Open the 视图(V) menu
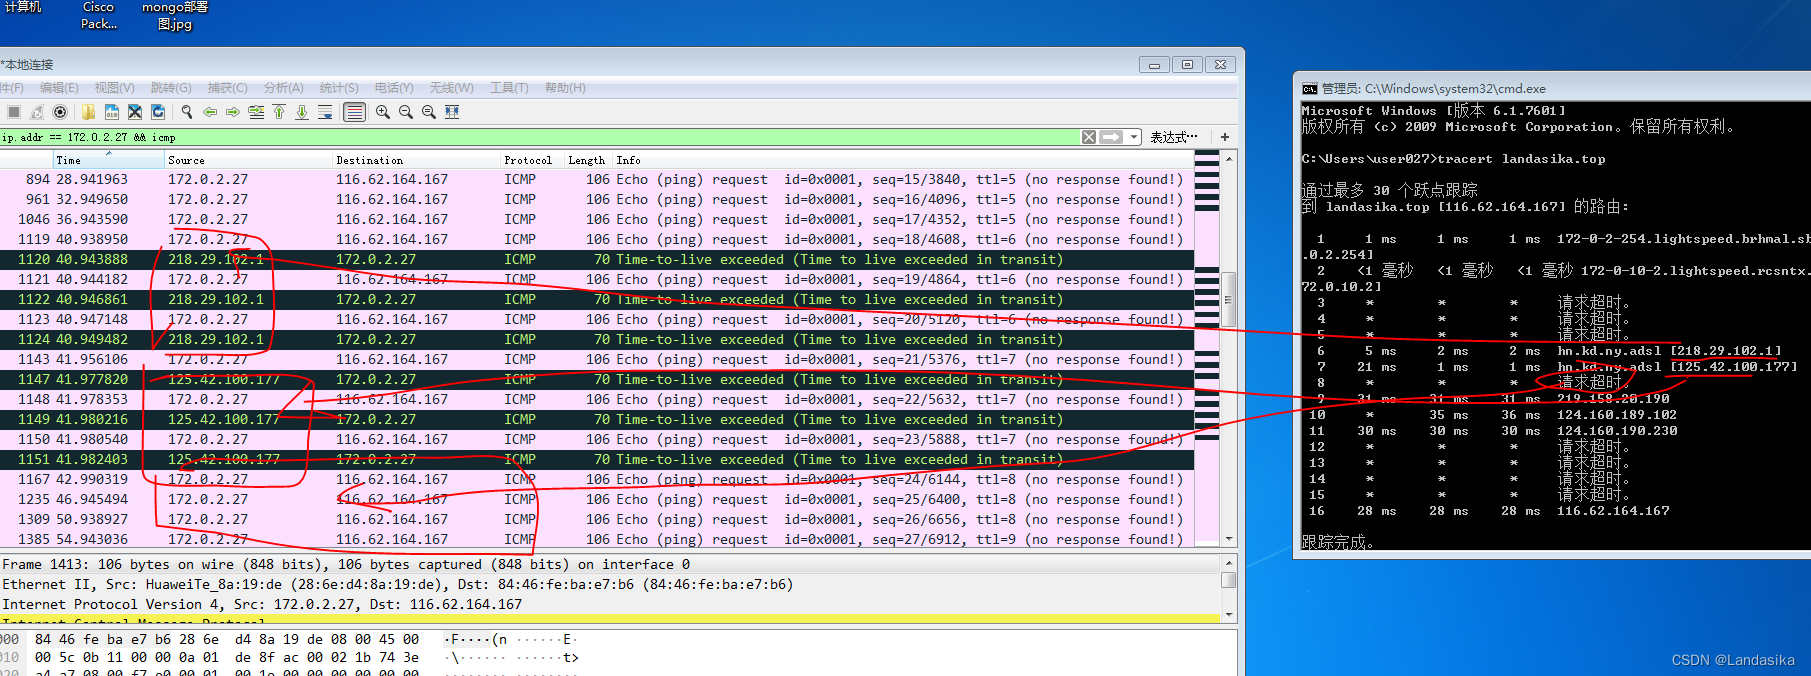The width and height of the screenshot is (1811, 676). [x=114, y=88]
